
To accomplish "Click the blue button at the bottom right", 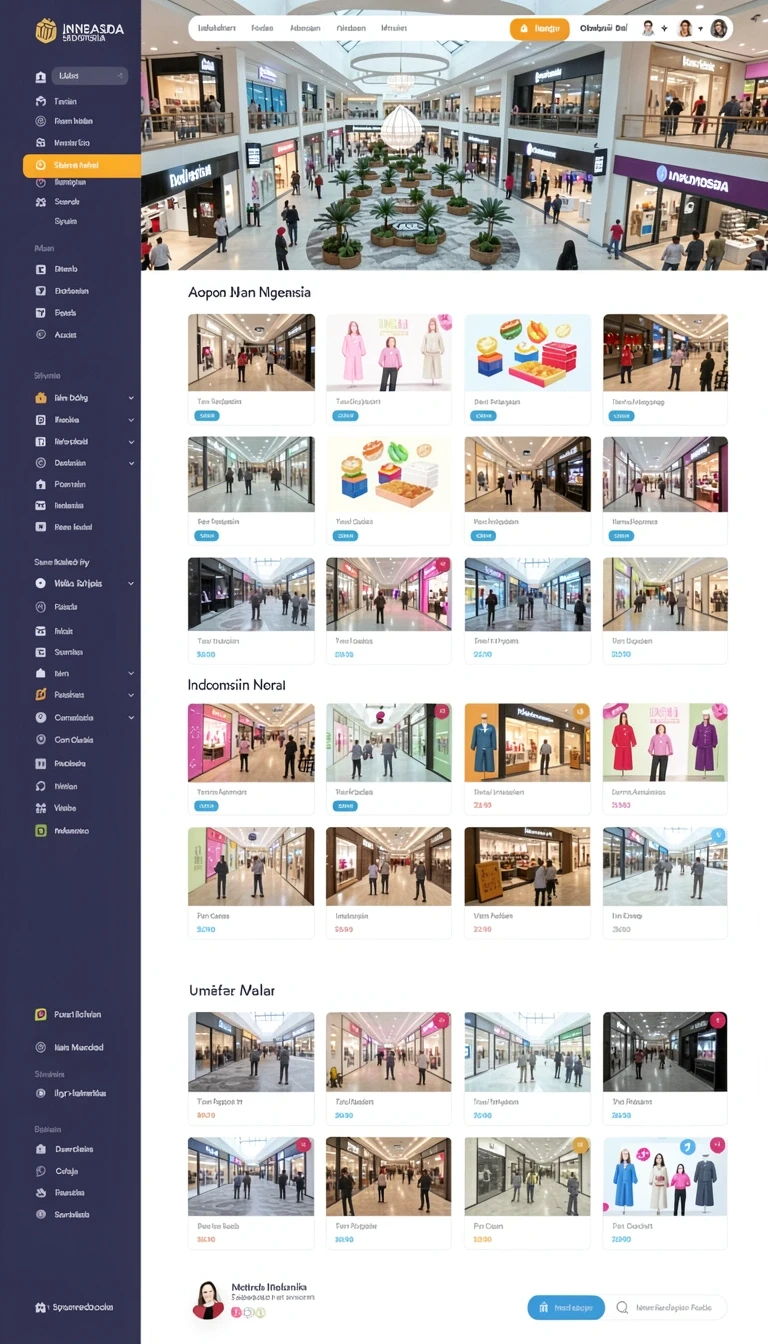I will [566, 1307].
